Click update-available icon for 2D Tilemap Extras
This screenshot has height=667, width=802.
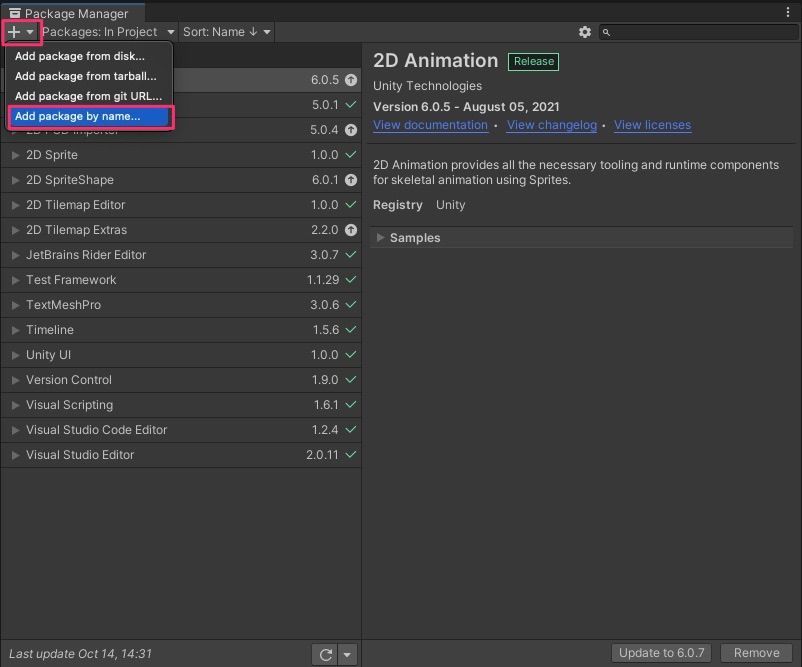(351, 230)
